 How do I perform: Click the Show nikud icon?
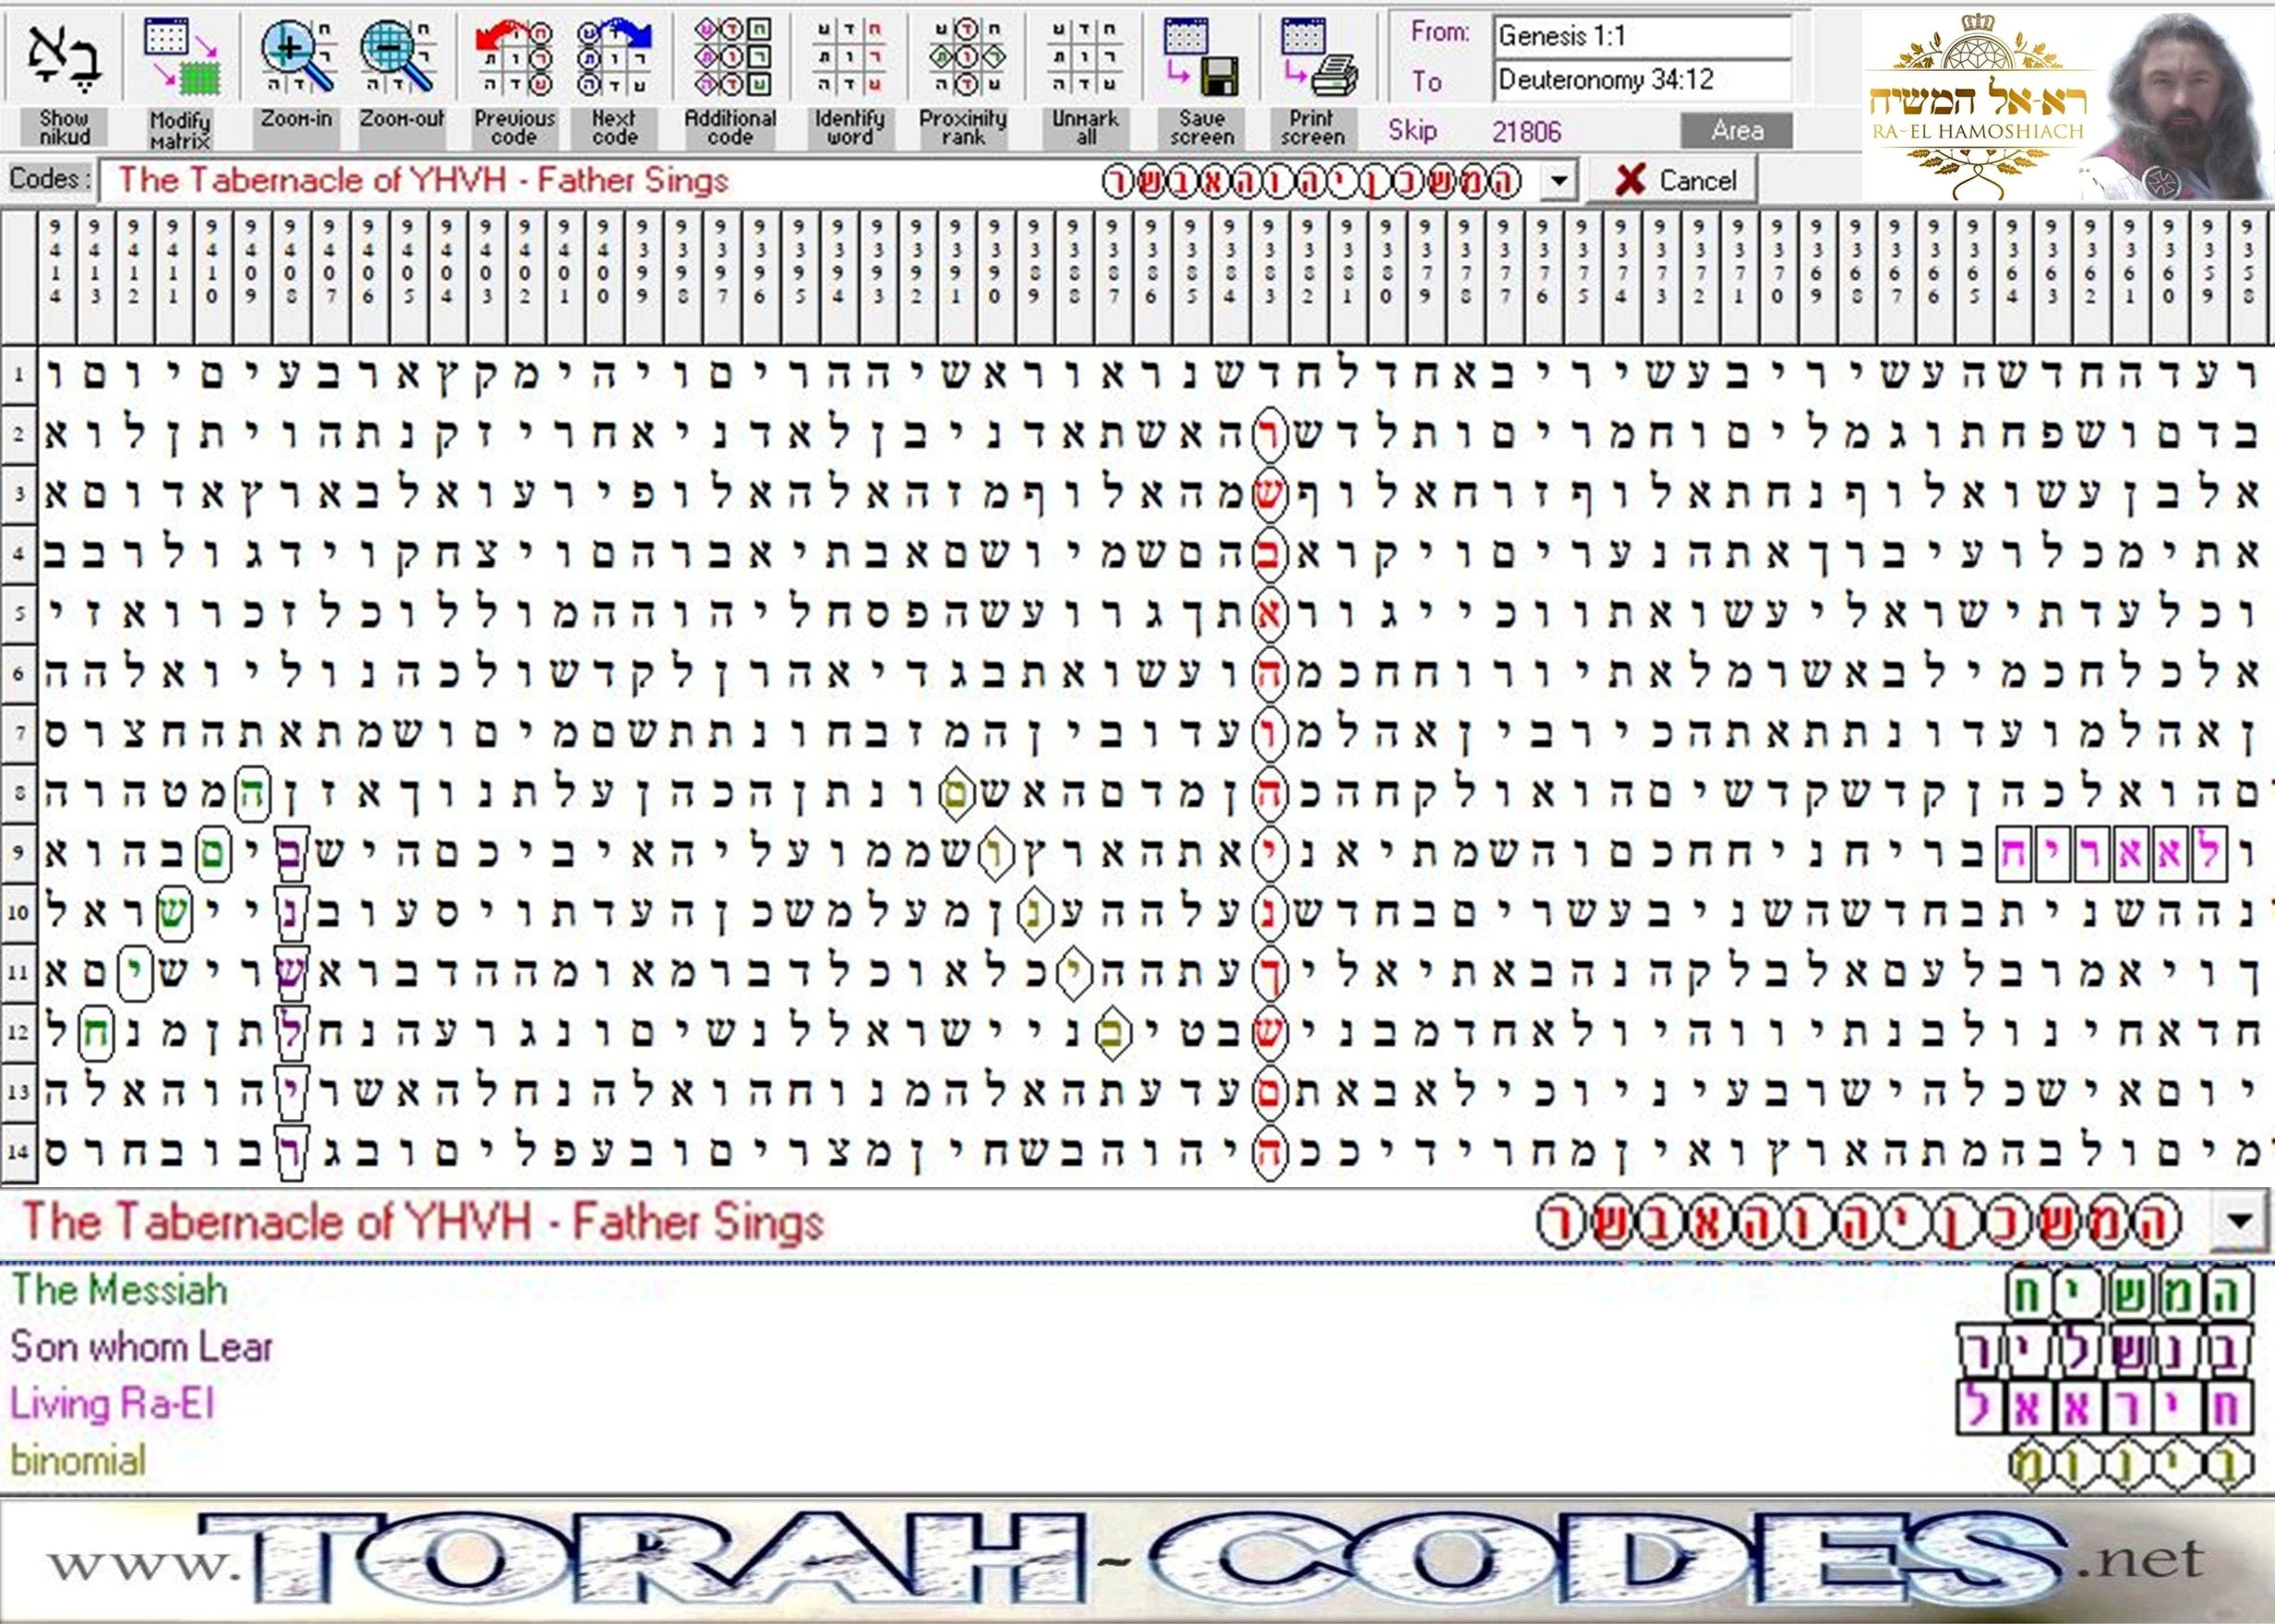64,60
